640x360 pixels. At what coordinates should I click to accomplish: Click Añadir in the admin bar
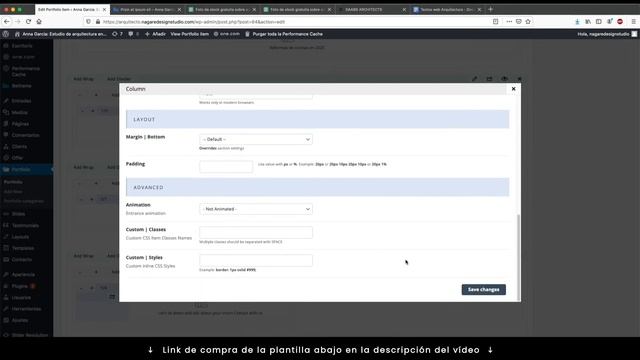pyautogui.click(x=155, y=34)
